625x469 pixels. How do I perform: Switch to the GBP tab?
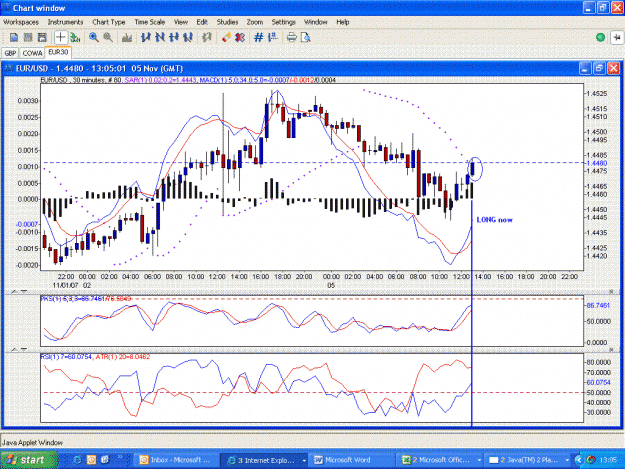10,53
